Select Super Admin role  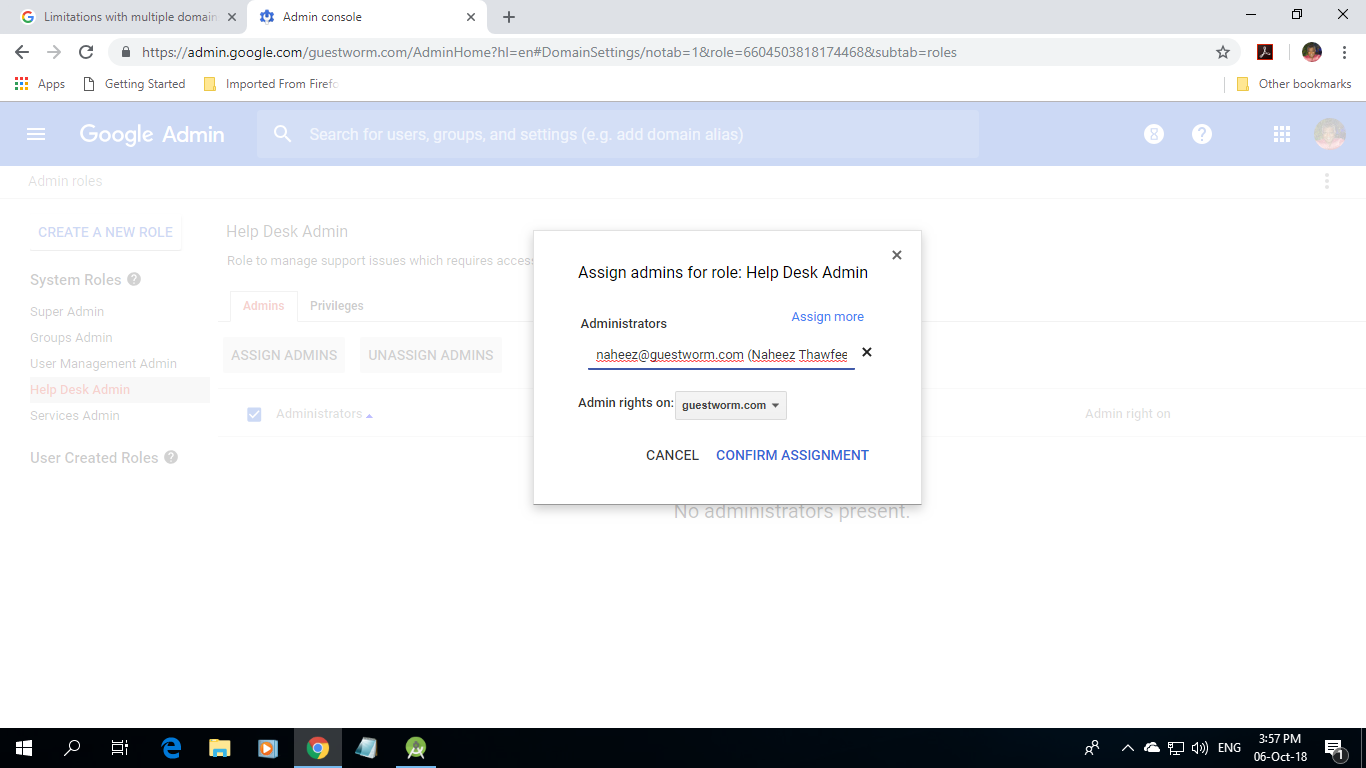click(67, 312)
